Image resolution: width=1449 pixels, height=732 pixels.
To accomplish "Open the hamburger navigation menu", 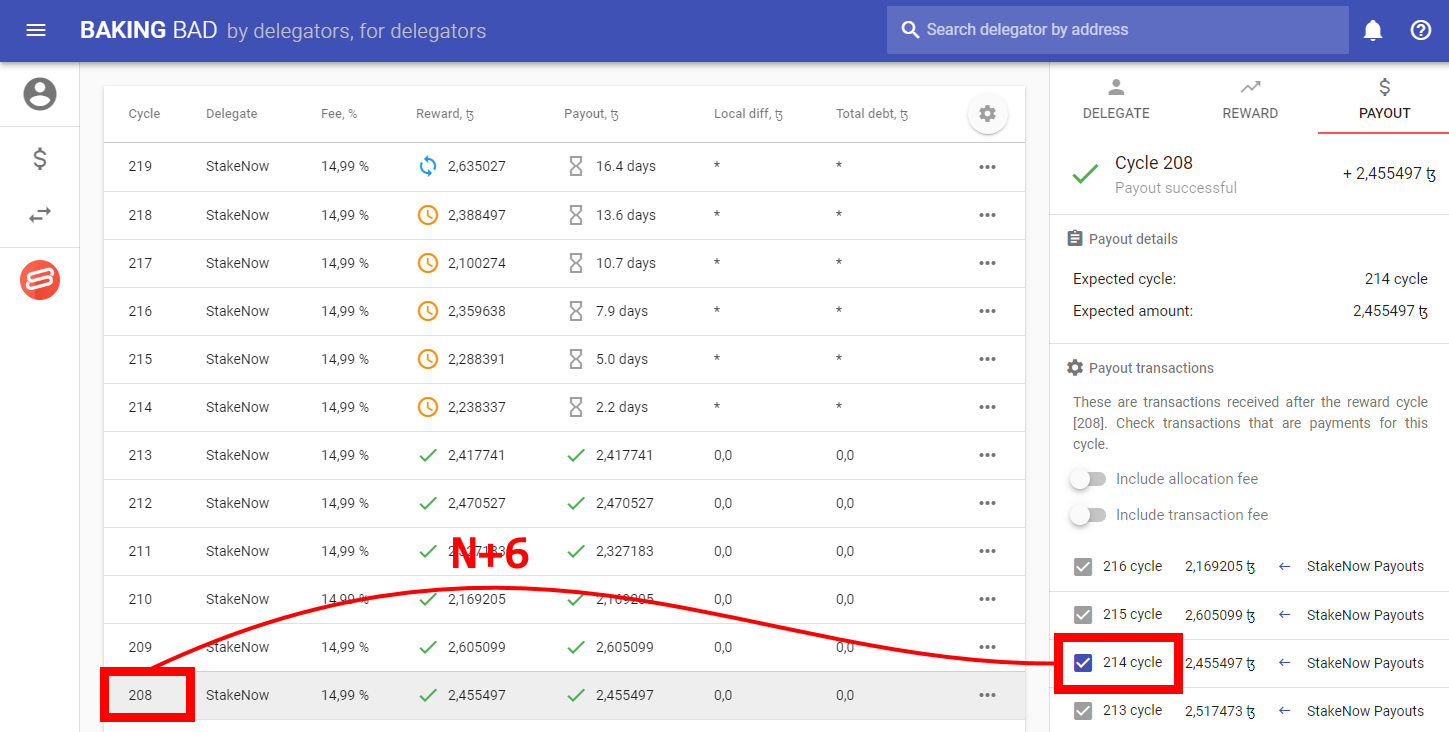I will coord(36,30).
